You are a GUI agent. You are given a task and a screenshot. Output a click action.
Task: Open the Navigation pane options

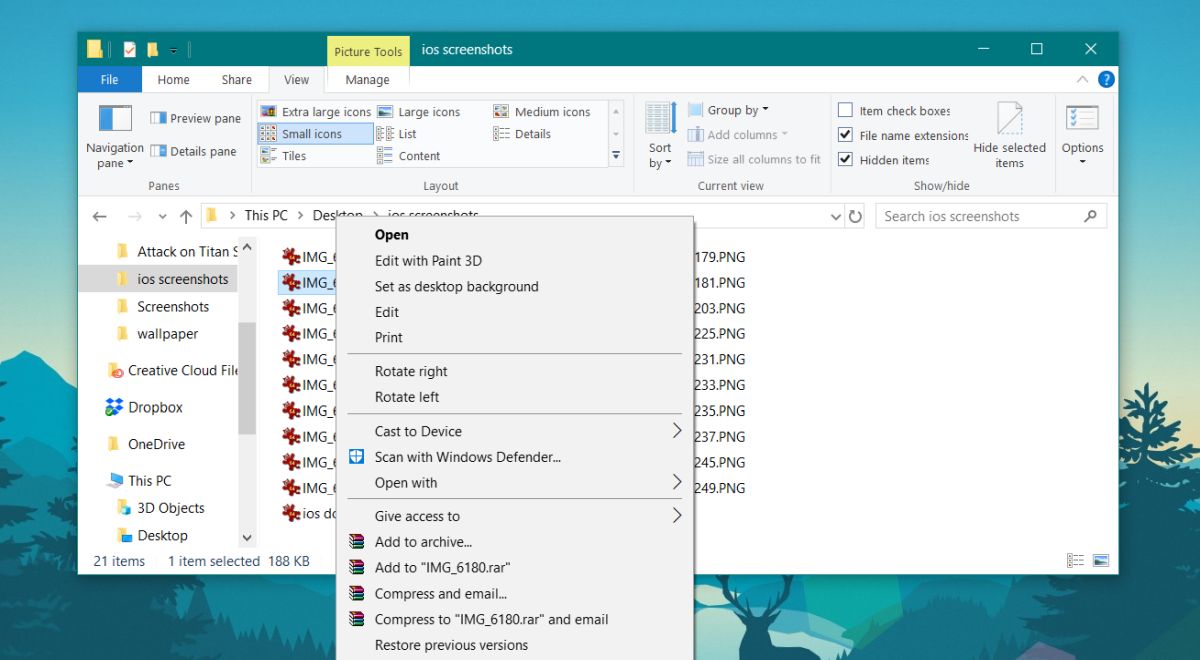115,135
